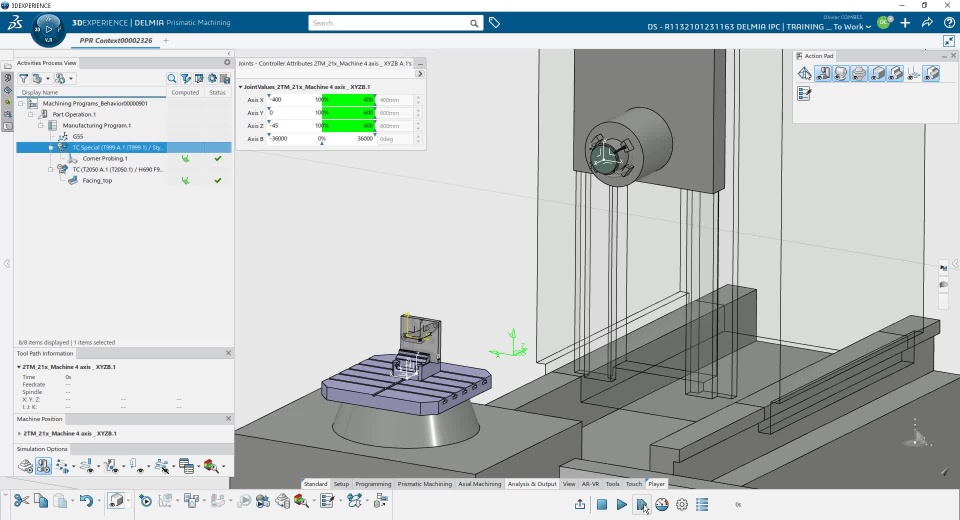Image resolution: width=960 pixels, height=520 pixels.
Task: Click the tables icon in Simulation Options
Action: click(x=186, y=466)
